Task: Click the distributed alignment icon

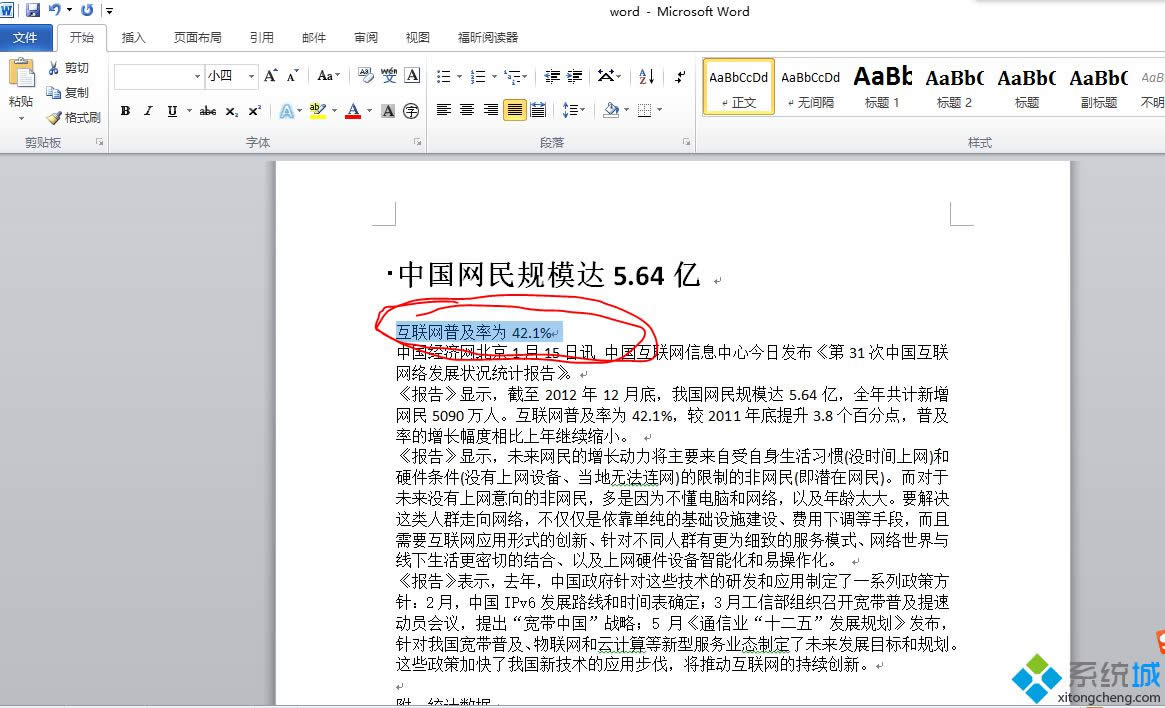Action: [538, 110]
